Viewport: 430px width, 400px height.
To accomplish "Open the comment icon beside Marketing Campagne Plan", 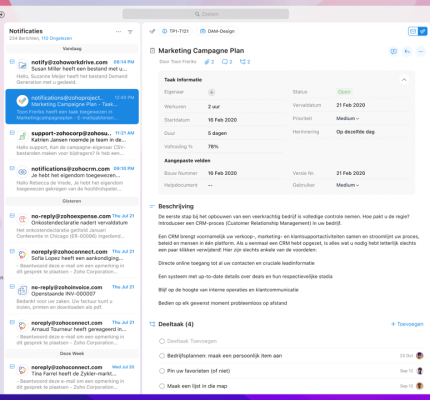I will click(394, 52).
